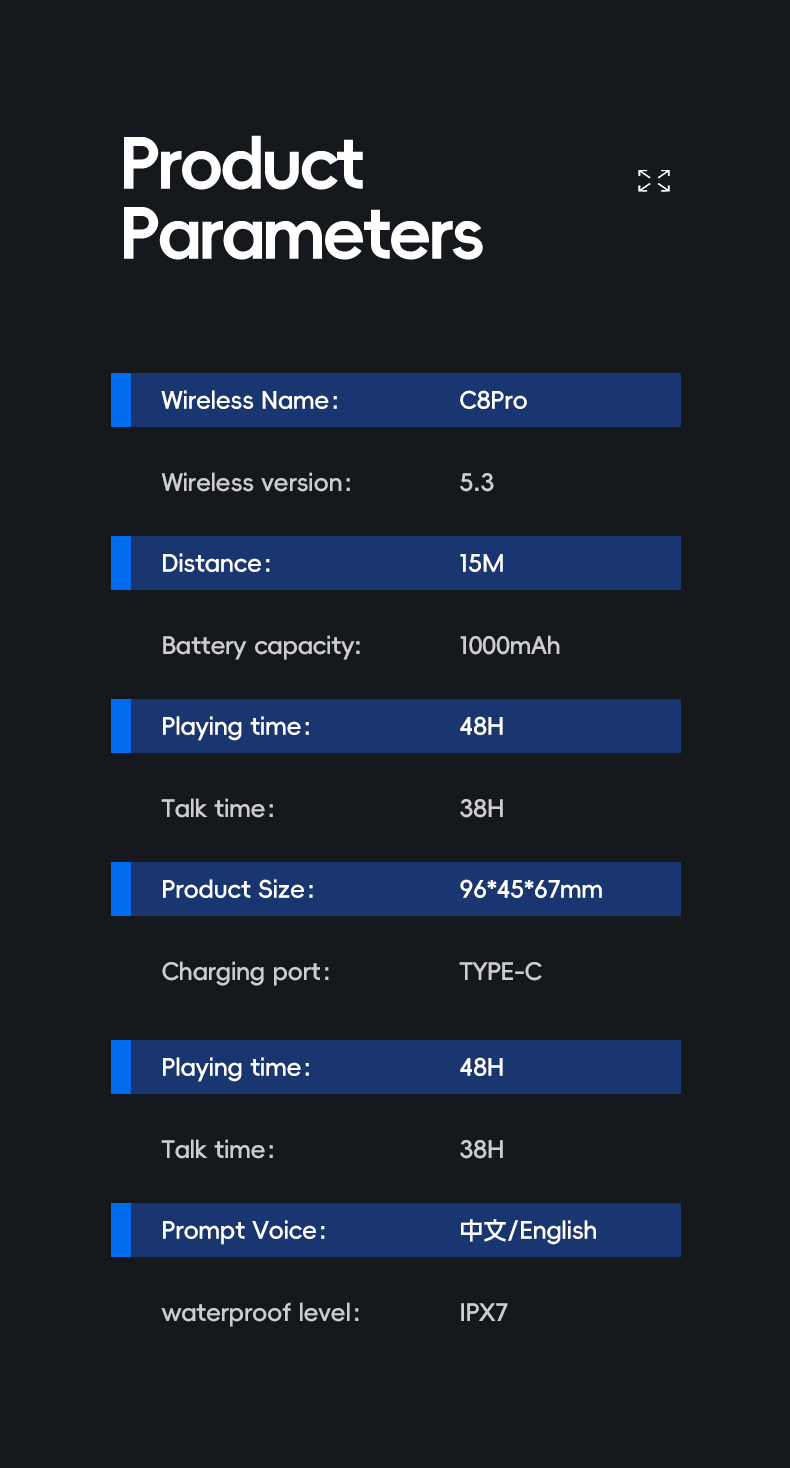Click the 1000mAh value

coord(510,645)
